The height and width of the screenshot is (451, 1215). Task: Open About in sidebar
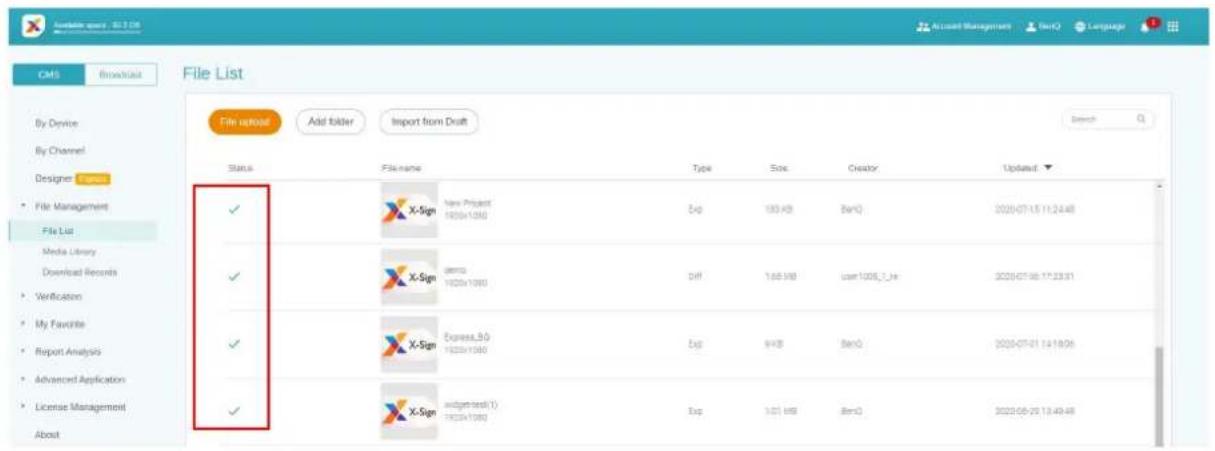click(x=47, y=435)
